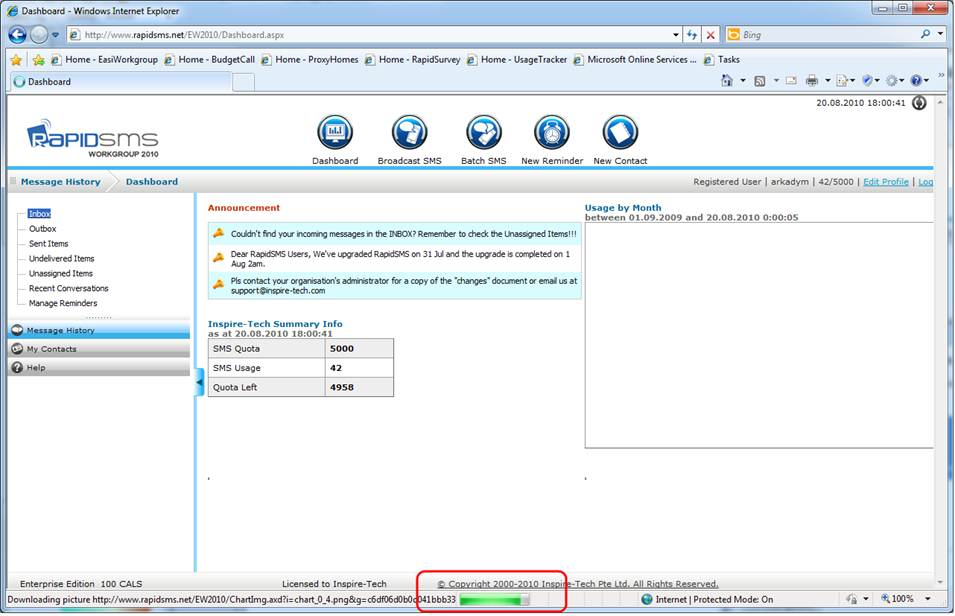Create a New Contact via its icon
Image resolution: width=955 pixels, height=616 pixels.
click(x=620, y=132)
